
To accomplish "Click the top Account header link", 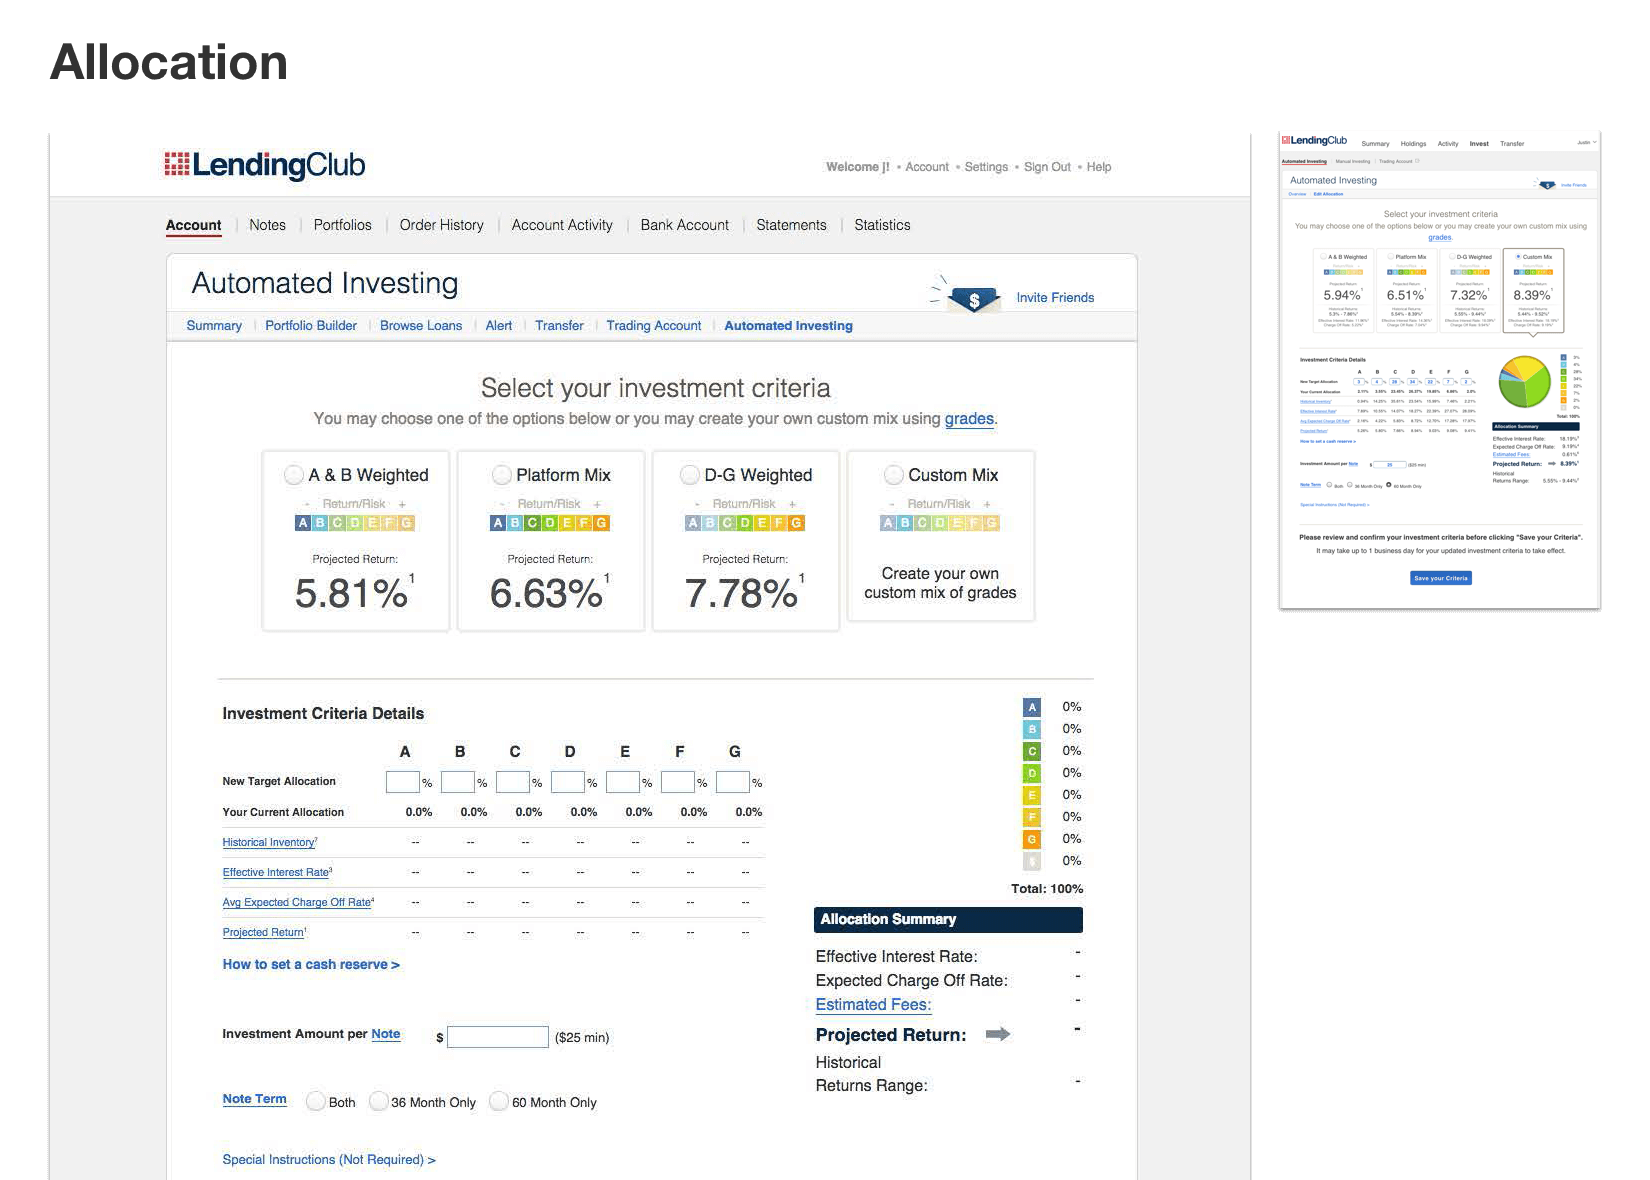I will click(x=927, y=167).
